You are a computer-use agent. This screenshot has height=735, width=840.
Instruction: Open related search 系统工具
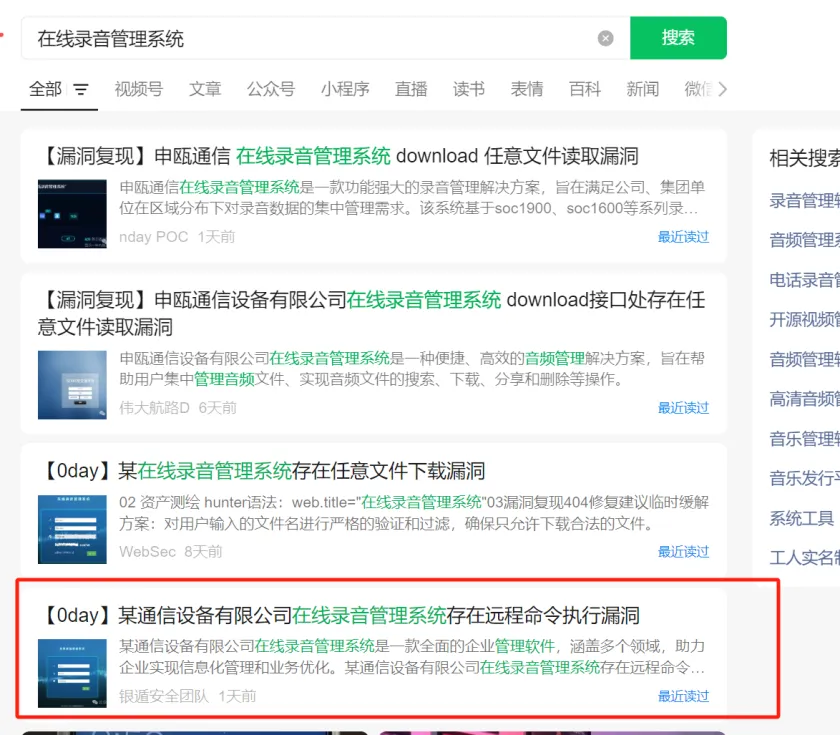[x=801, y=518]
